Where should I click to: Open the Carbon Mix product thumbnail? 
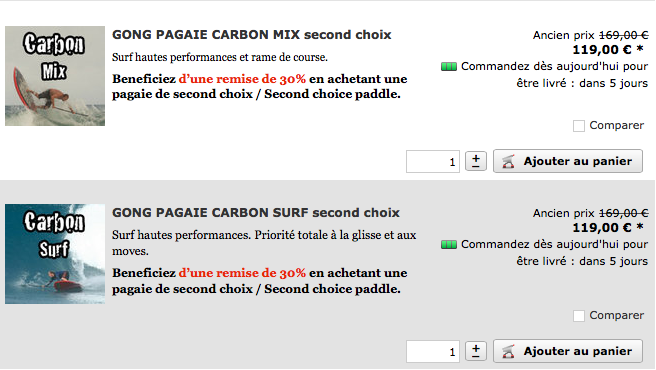pyautogui.click(x=55, y=76)
